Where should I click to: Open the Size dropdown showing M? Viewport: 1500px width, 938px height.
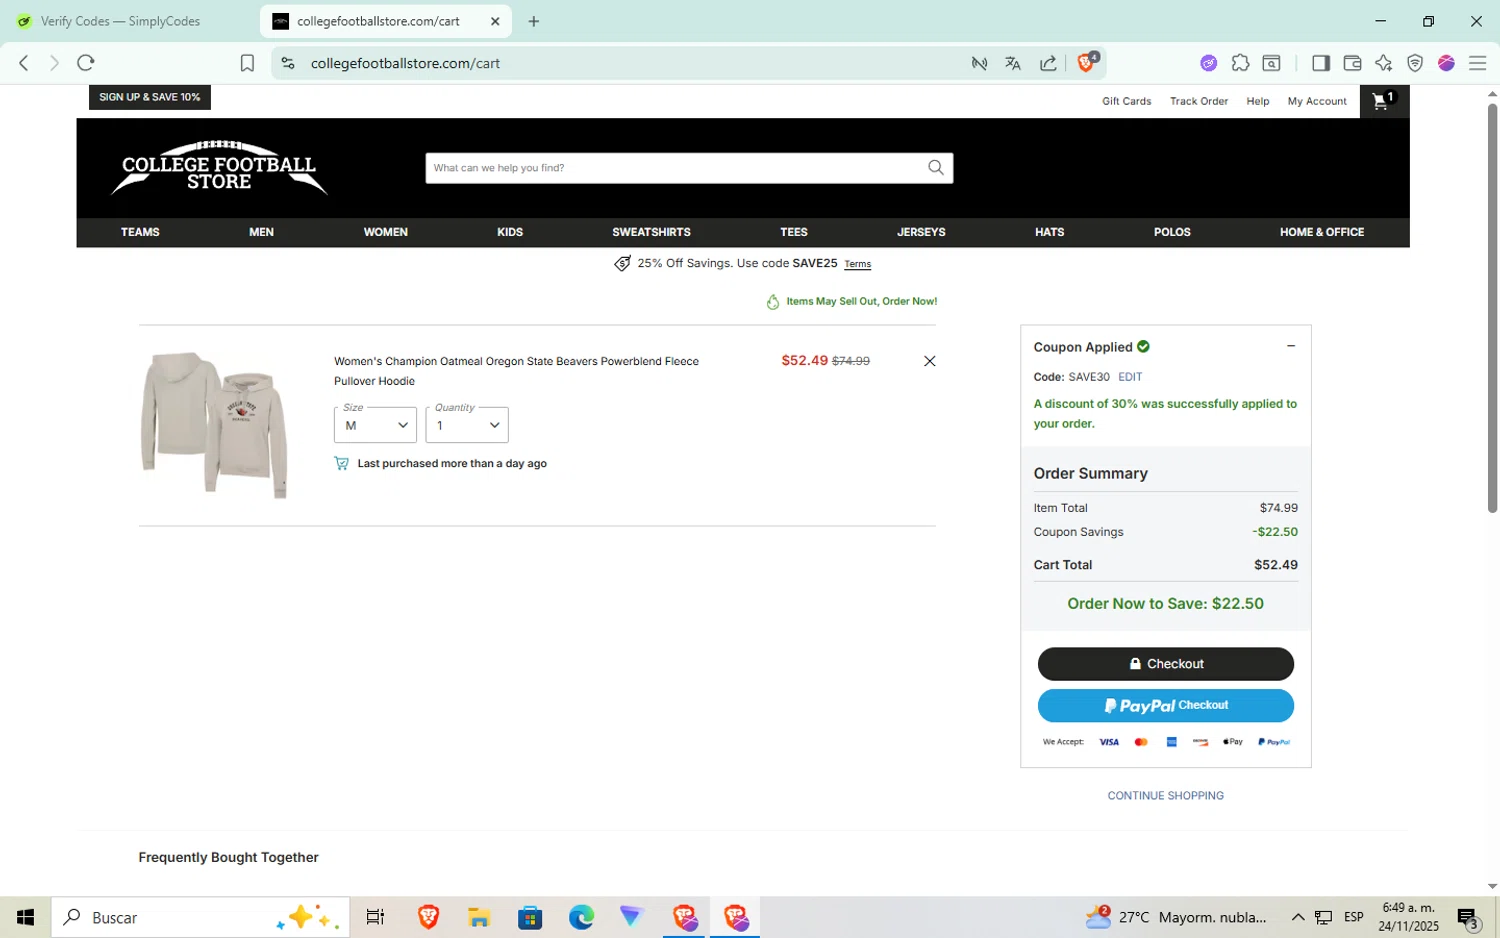[375, 425]
